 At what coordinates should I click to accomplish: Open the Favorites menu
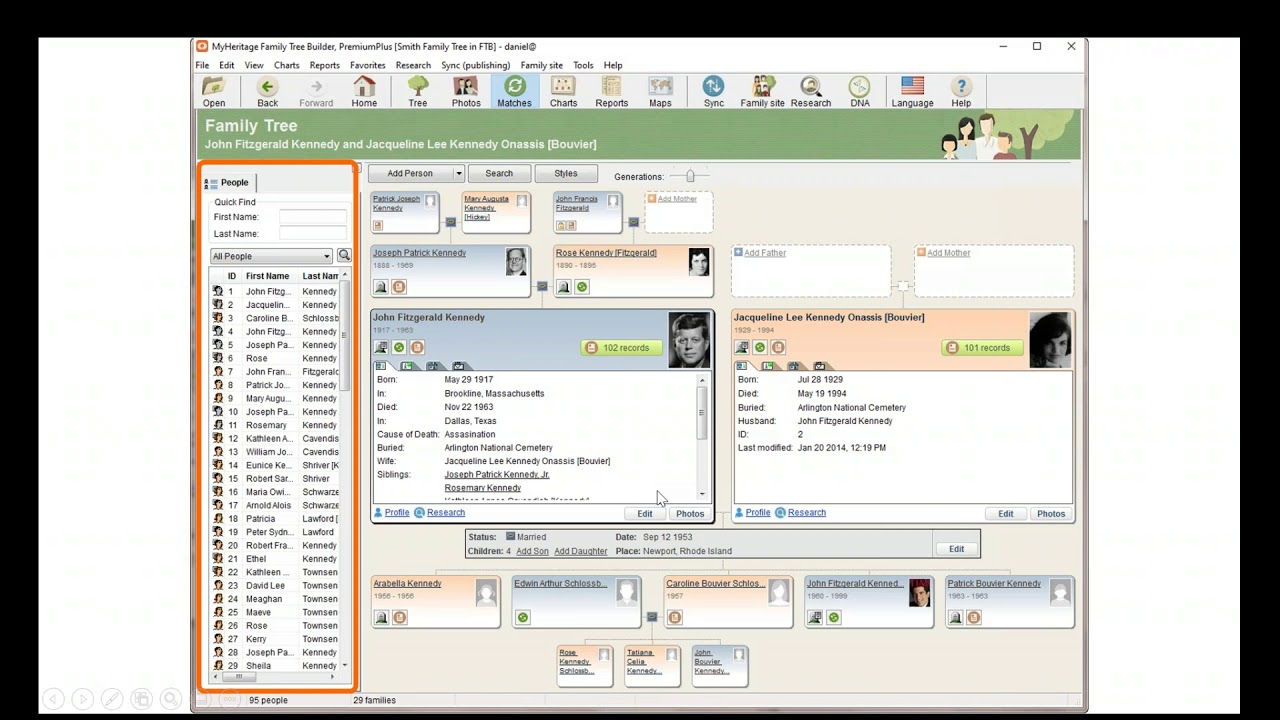point(367,65)
